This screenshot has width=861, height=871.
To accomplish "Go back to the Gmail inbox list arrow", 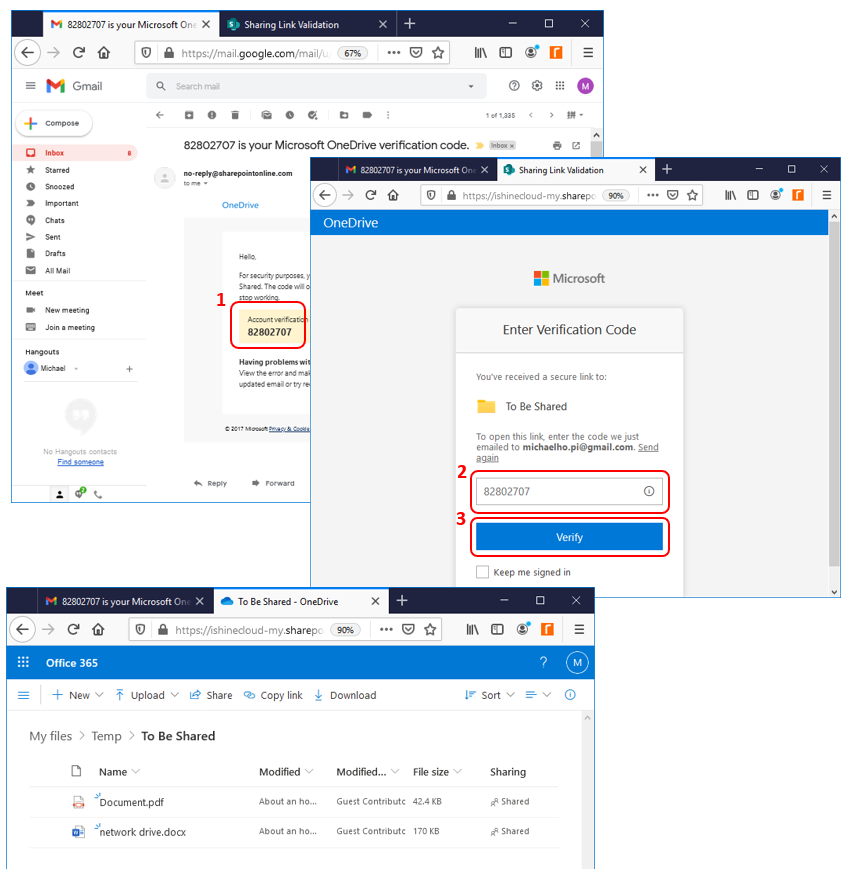I will coord(160,115).
